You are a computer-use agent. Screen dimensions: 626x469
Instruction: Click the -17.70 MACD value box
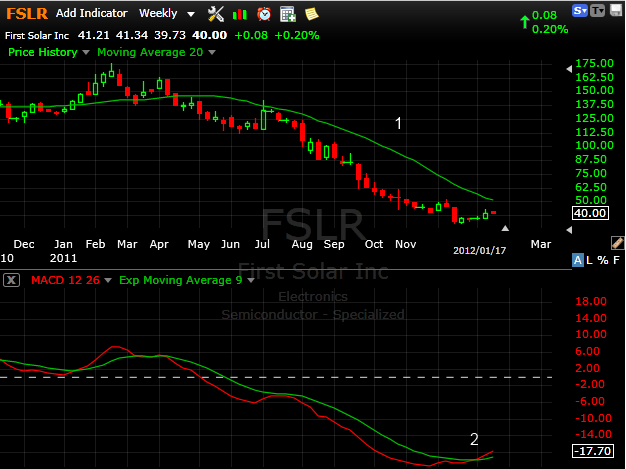point(593,451)
